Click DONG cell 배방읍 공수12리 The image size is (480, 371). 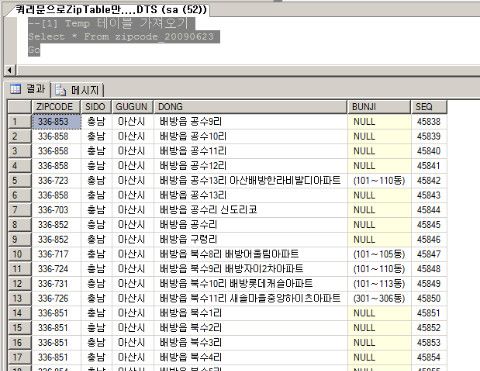tap(250, 166)
